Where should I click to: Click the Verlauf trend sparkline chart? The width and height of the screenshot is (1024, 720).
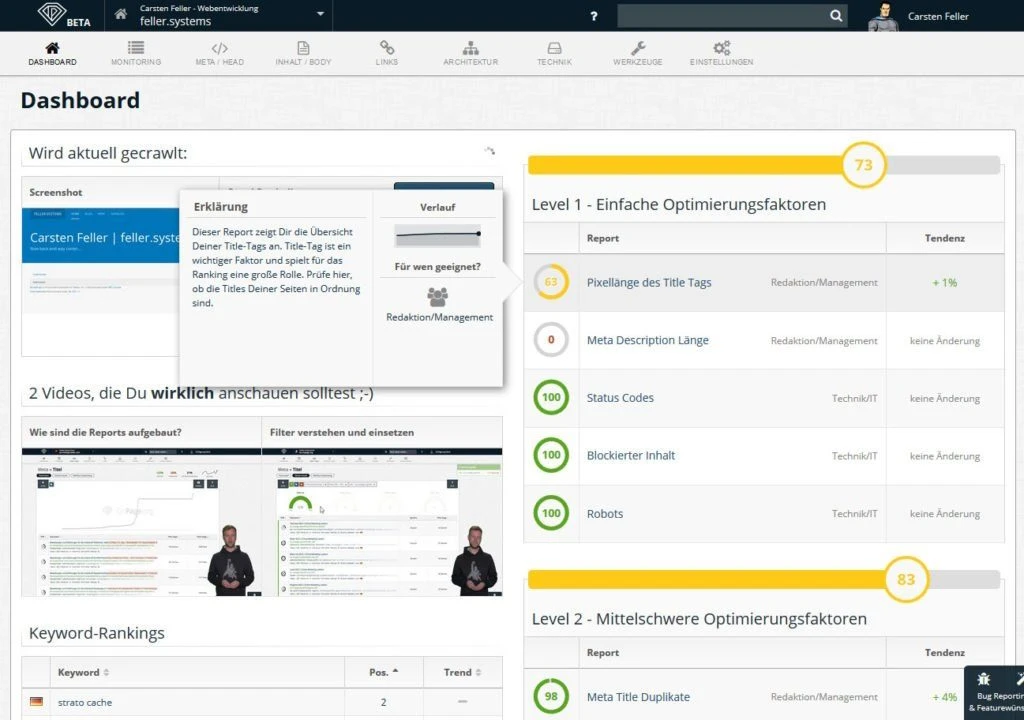(438, 235)
